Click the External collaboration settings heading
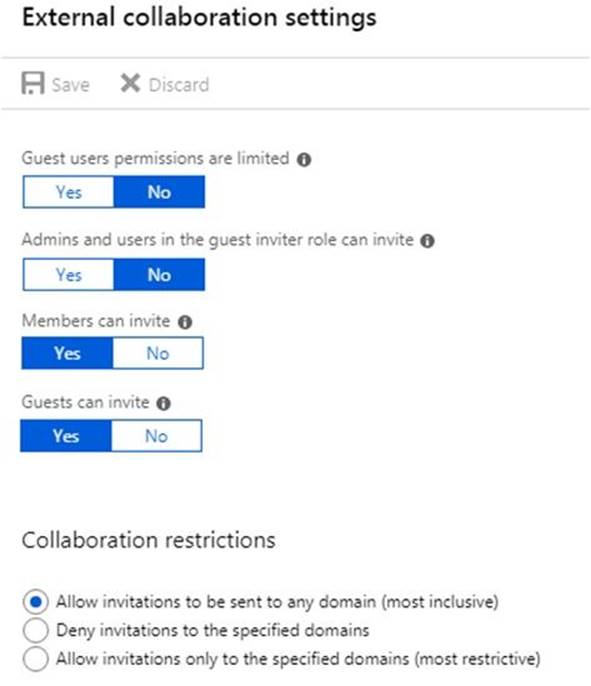591x686 pixels. (199, 18)
